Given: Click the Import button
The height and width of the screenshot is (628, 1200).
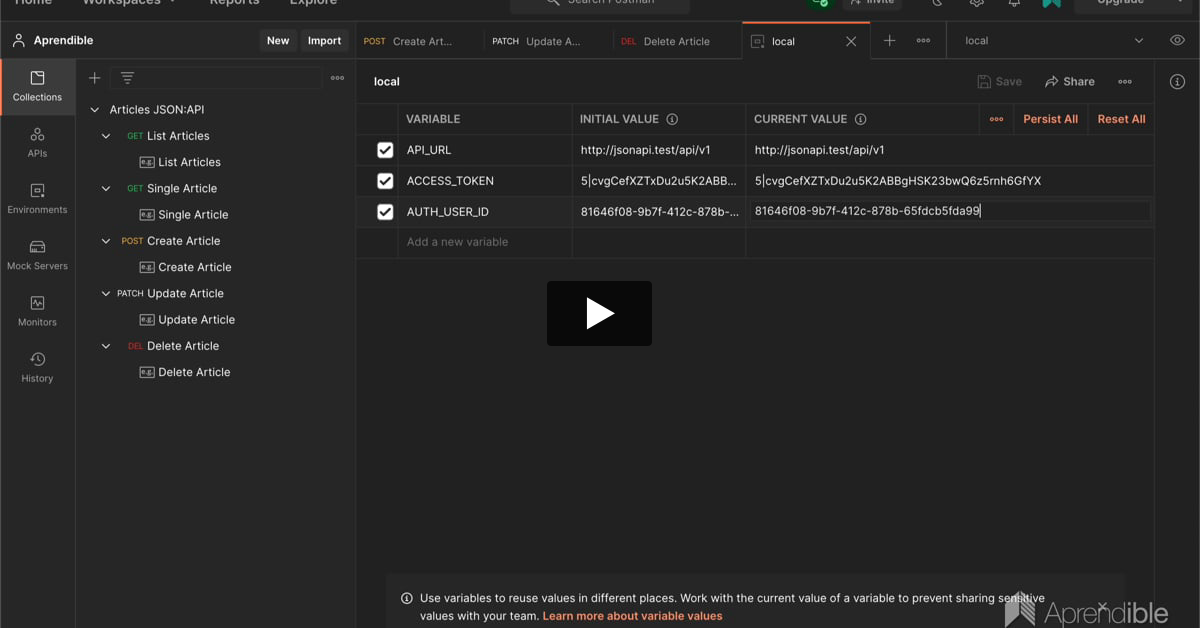Looking at the screenshot, I should coord(324,41).
